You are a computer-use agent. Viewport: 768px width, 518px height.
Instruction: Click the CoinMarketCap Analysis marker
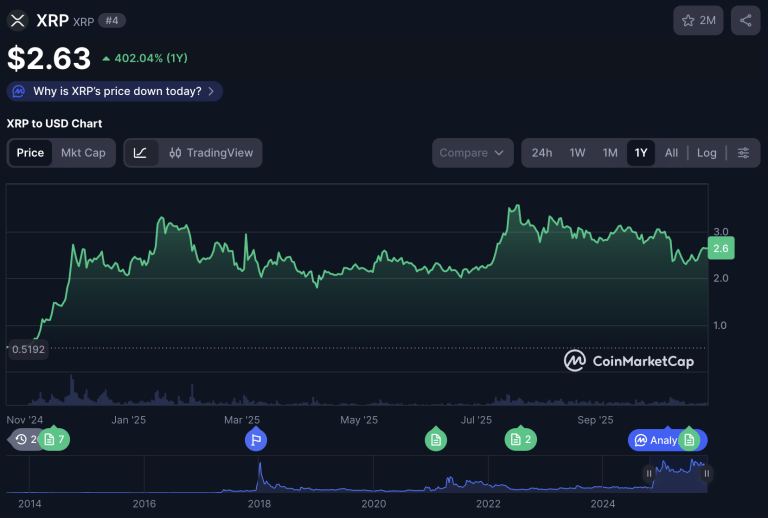point(654,439)
